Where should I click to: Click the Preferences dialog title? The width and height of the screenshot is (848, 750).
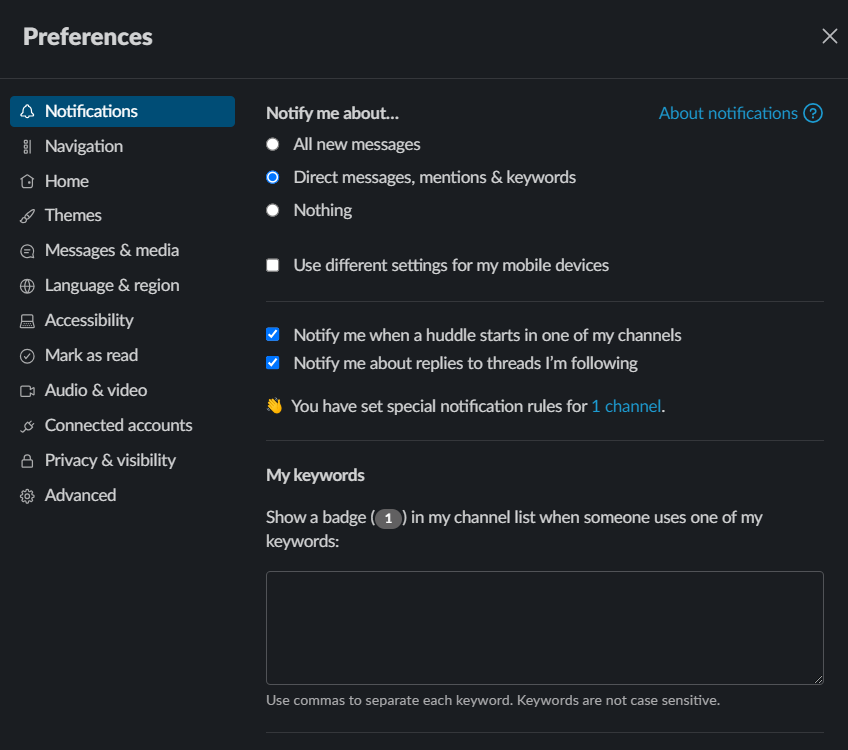pyautogui.click(x=88, y=37)
